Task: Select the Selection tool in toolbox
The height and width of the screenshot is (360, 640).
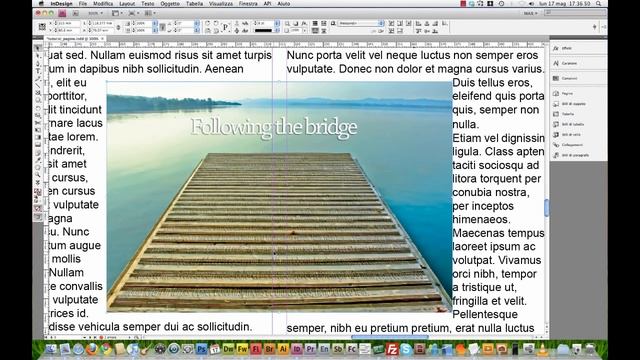Action: click(38, 48)
